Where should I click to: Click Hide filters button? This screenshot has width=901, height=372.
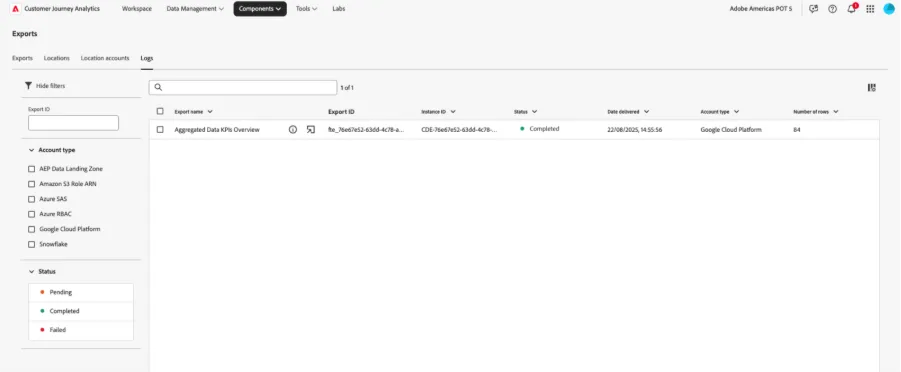pos(45,86)
